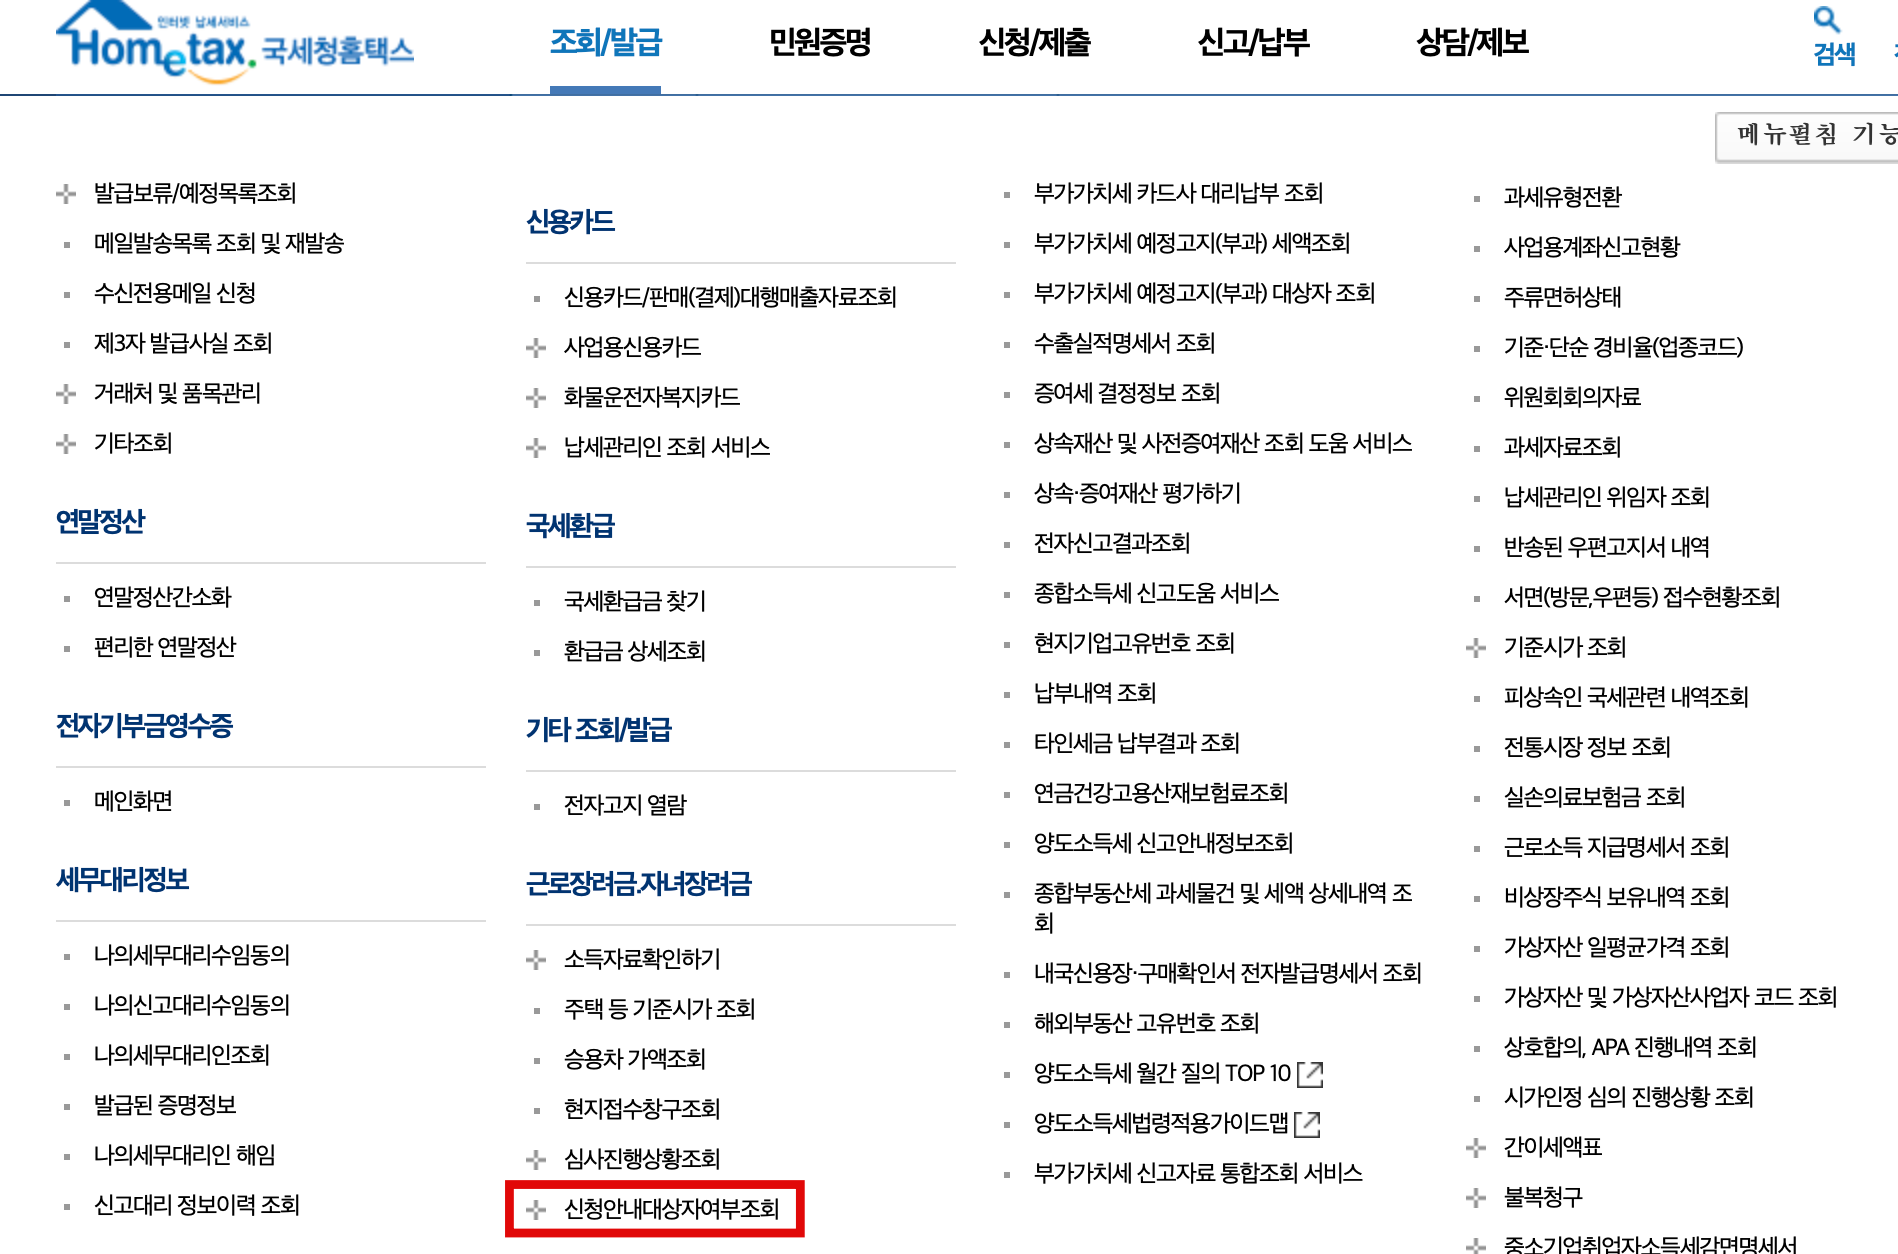Expand the 간이세액표 entry
The image size is (1898, 1254).
click(1477, 1147)
